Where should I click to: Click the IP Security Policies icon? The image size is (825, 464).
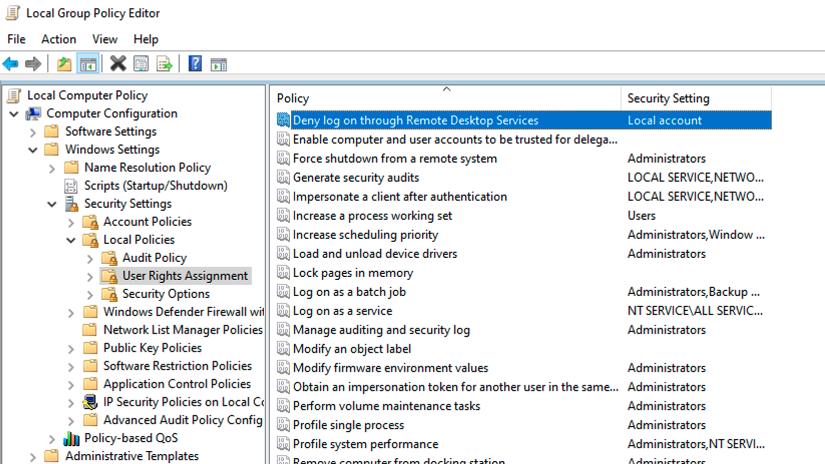coord(90,402)
